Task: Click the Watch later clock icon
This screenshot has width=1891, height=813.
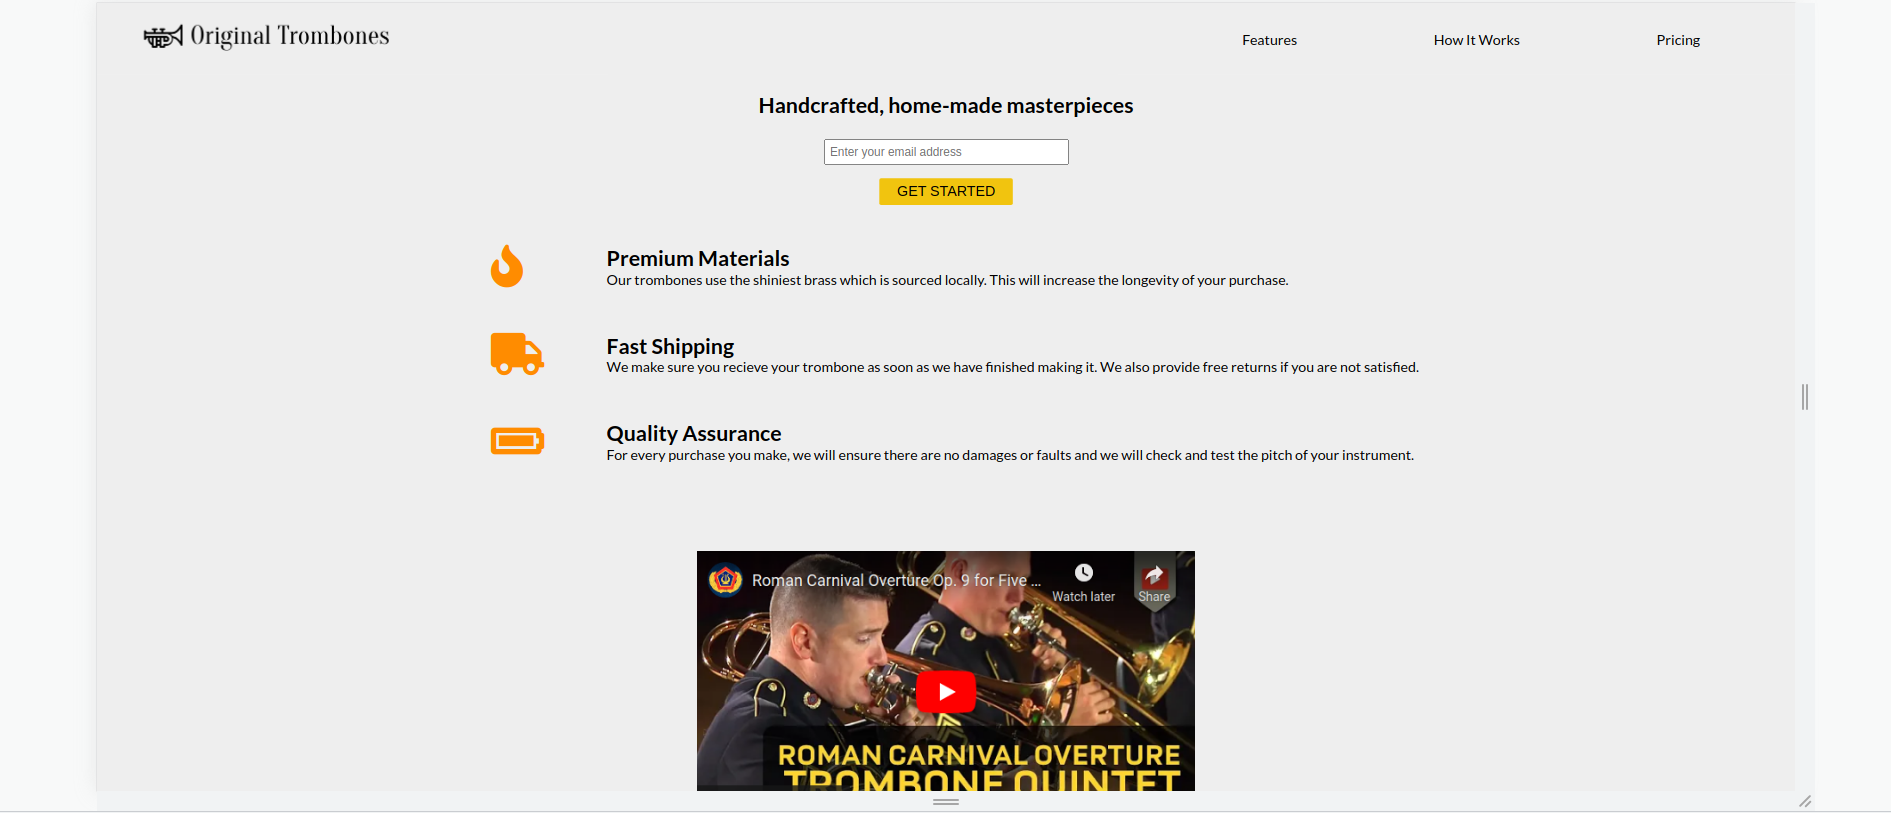Action: pyautogui.click(x=1084, y=573)
